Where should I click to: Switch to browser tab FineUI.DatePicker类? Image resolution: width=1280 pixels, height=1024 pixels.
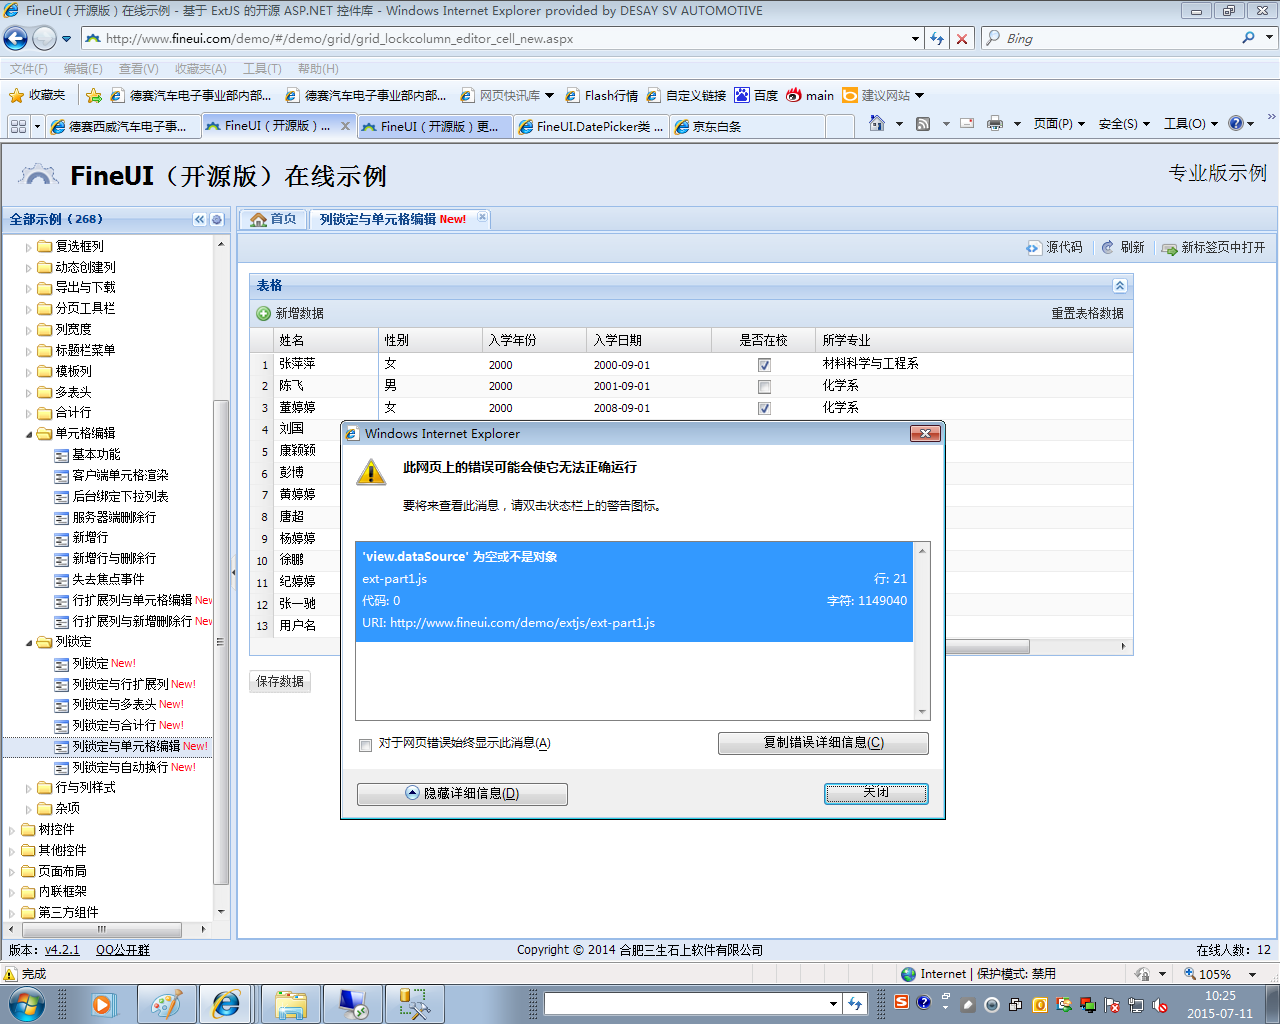[591, 126]
